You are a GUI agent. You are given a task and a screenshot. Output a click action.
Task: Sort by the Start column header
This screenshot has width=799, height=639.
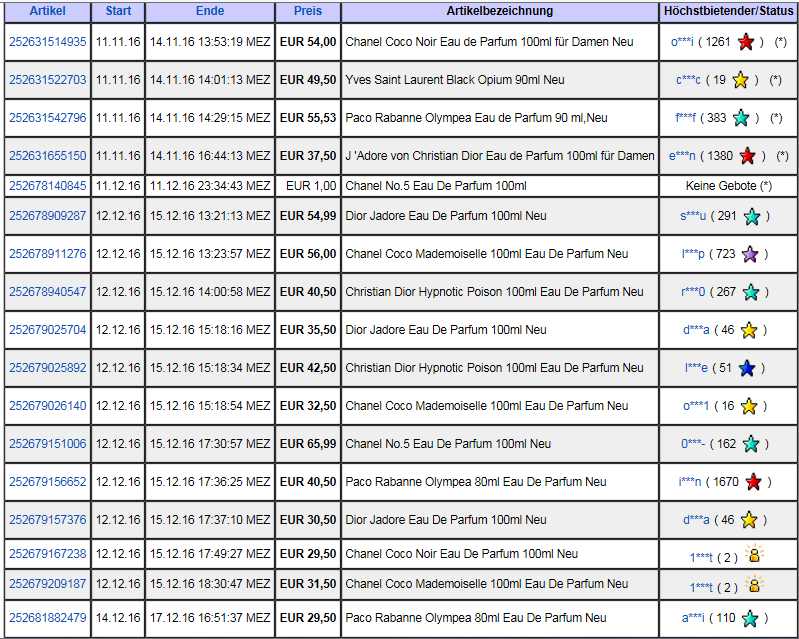(x=118, y=11)
